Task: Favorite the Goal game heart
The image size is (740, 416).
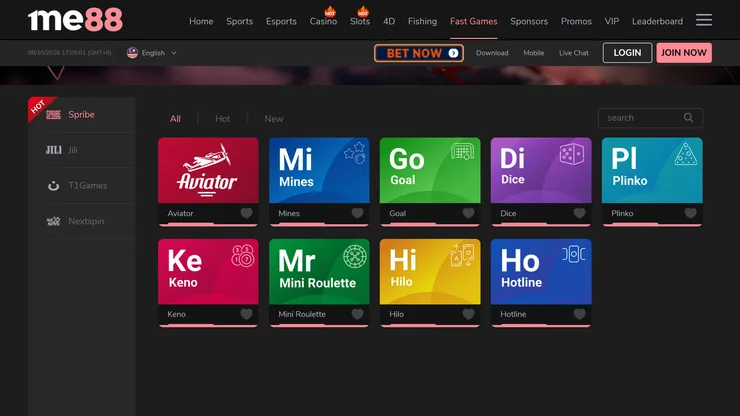Action: (468, 213)
